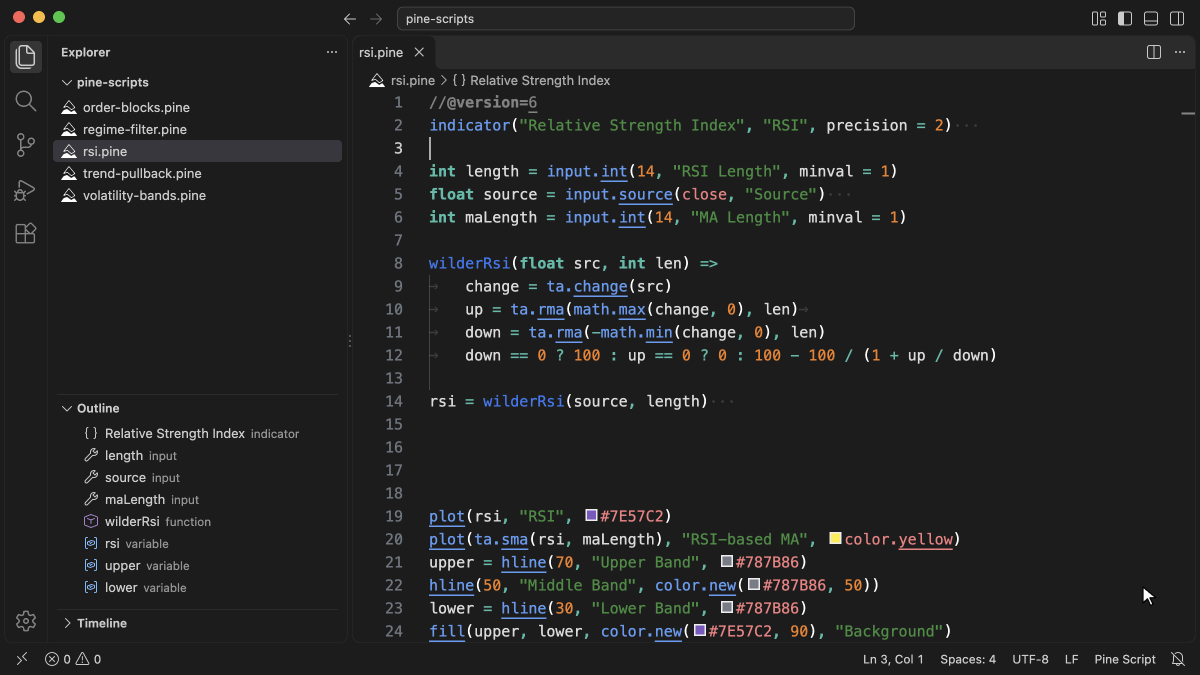The height and width of the screenshot is (675, 1200).
Task: Toggle the primary side bar visibility
Action: point(1125,18)
